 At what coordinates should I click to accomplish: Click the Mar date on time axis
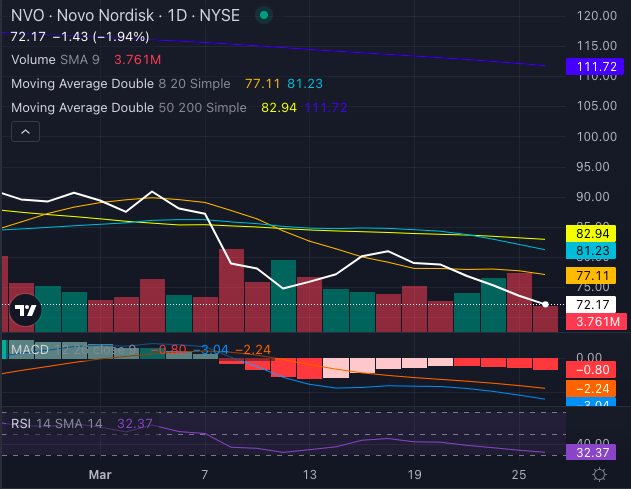pos(100,475)
